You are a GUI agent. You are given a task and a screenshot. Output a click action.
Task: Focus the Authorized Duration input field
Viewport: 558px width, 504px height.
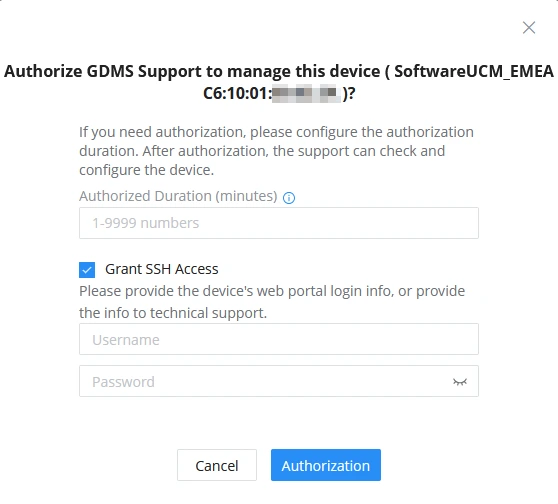(279, 223)
